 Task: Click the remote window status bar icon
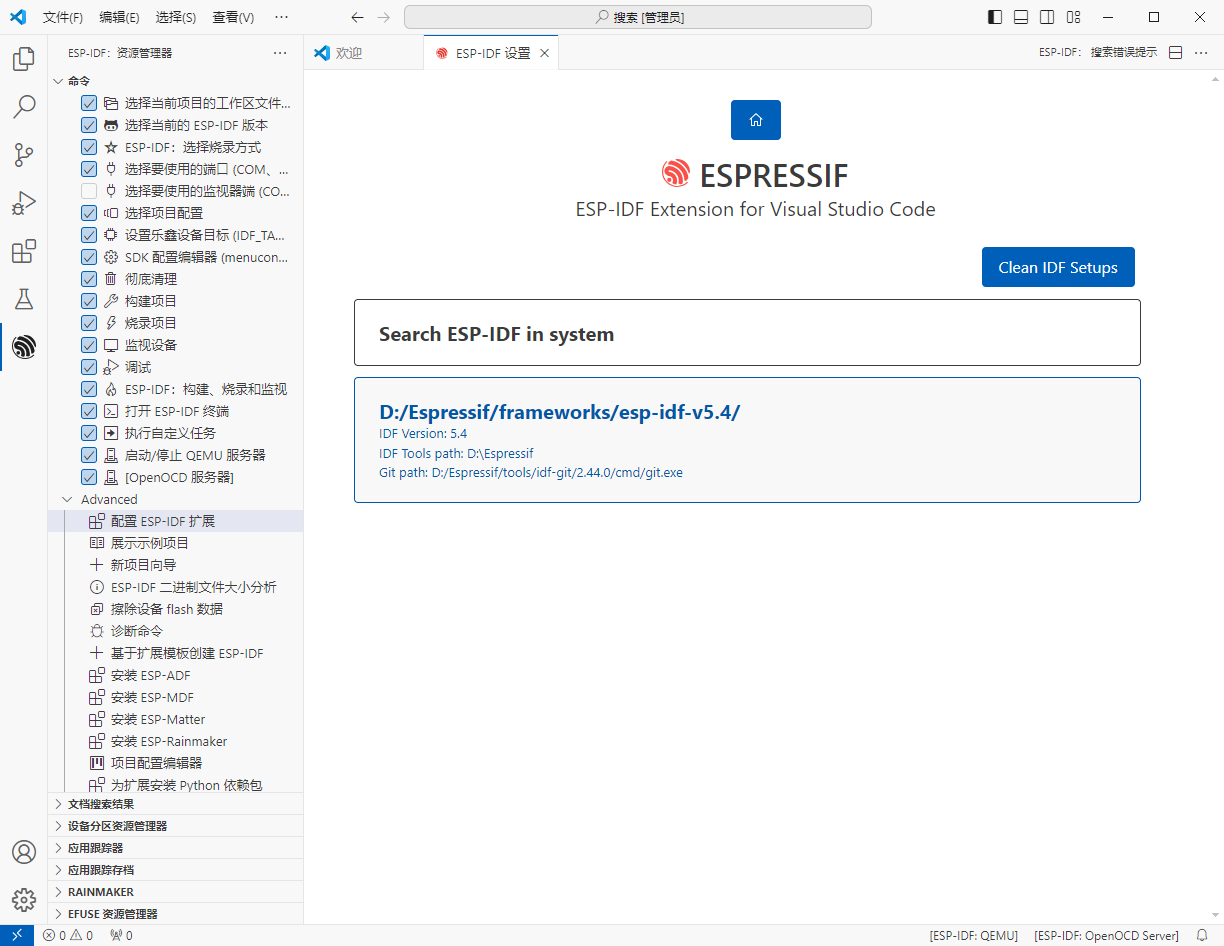17,936
